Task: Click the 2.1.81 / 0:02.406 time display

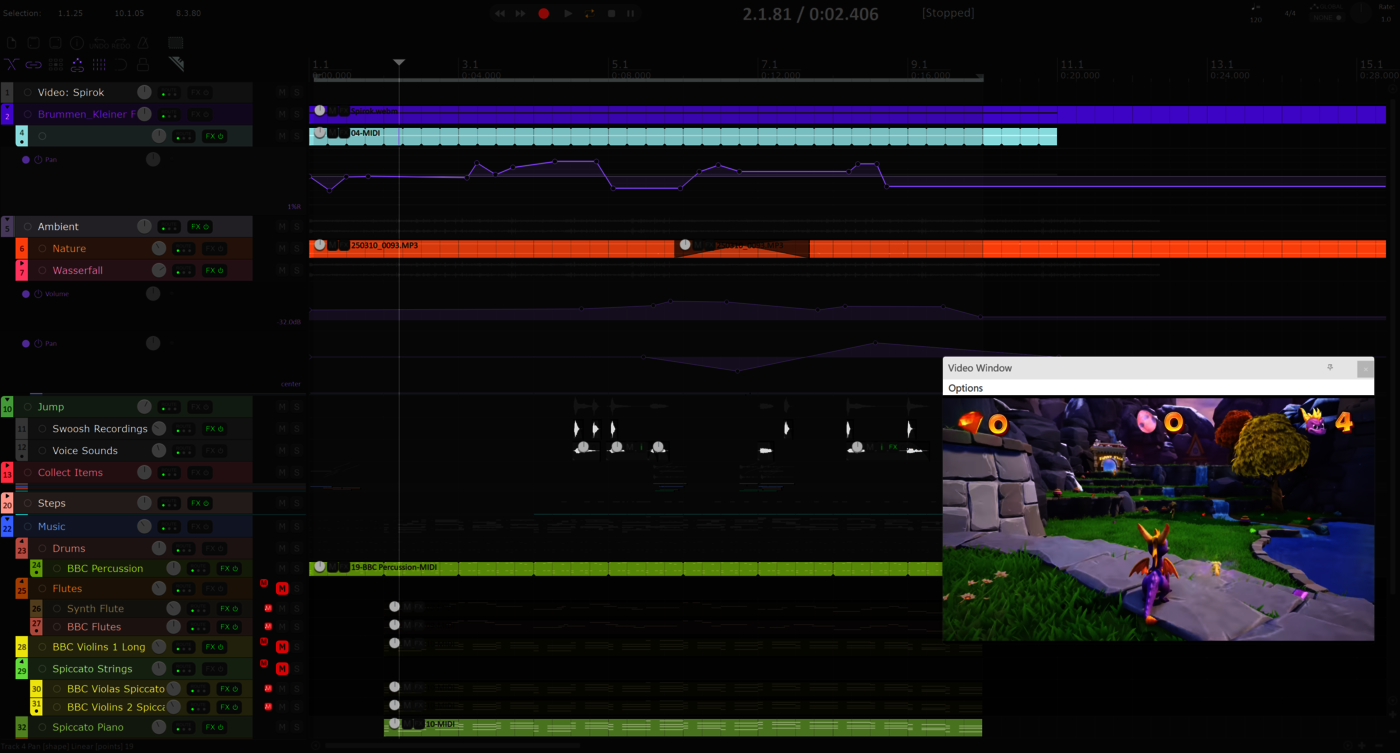Action: (810, 14)
